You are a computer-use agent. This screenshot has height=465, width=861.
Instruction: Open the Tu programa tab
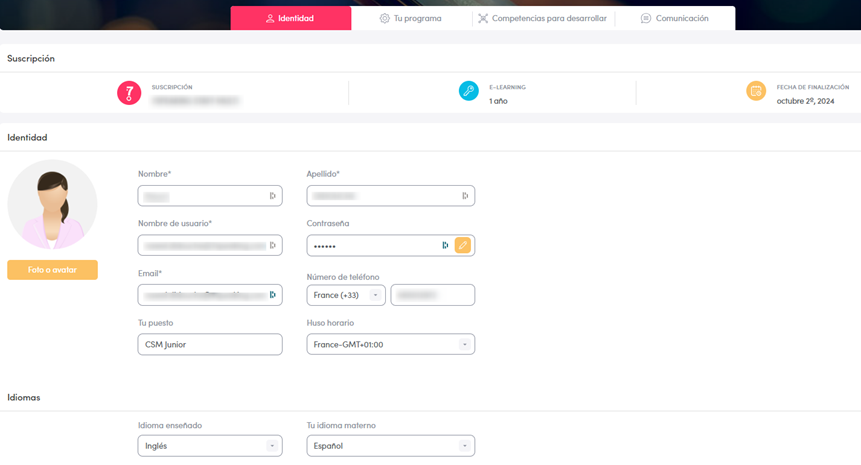click(x=411, y=18)
